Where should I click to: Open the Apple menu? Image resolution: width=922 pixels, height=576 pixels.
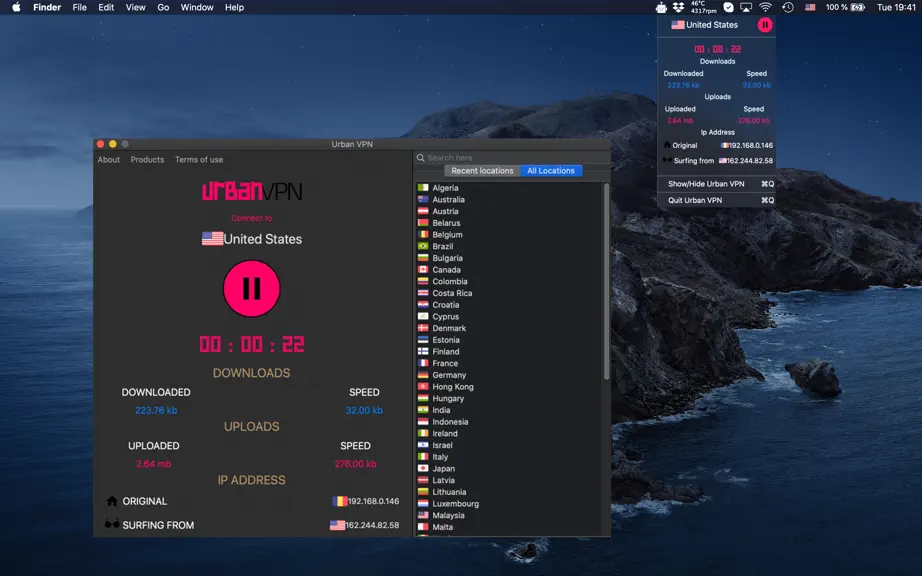point(16,8)
